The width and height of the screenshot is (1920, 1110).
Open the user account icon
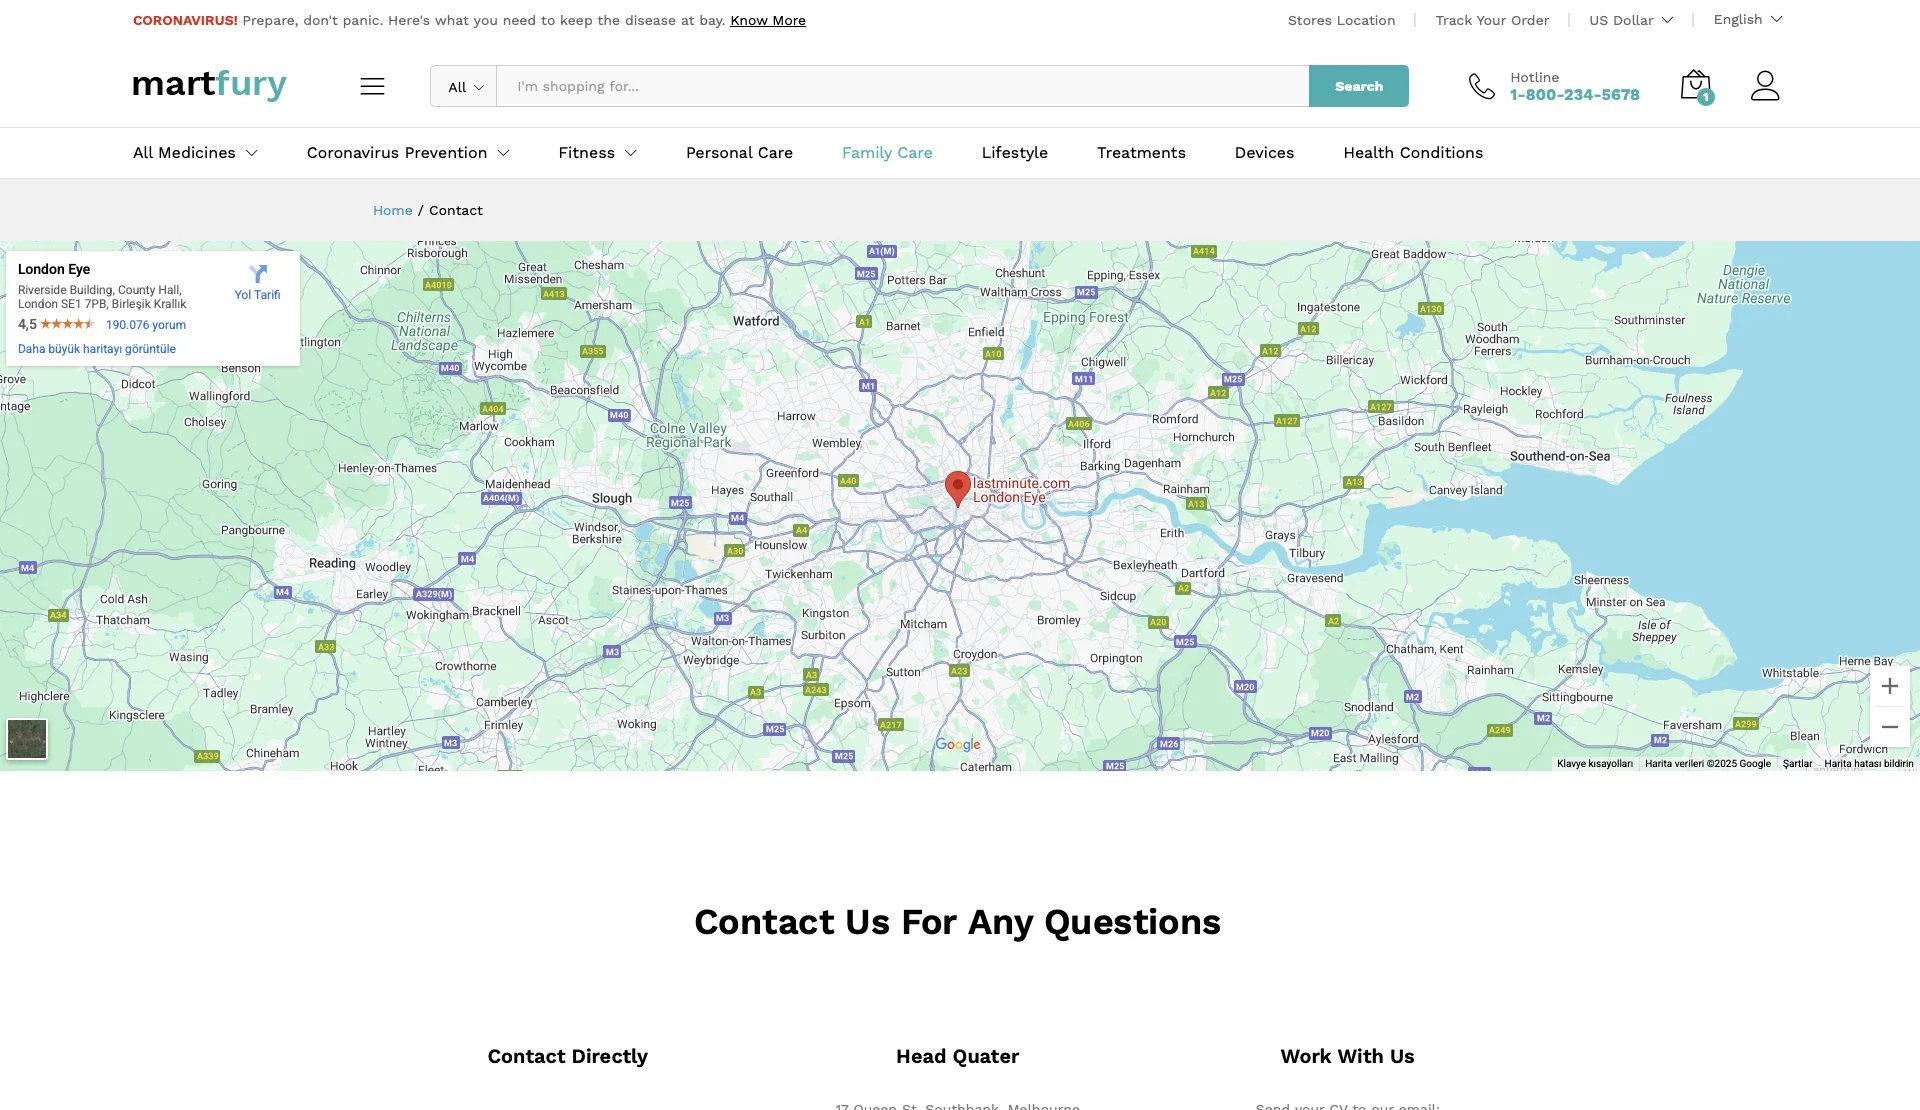1765,86
